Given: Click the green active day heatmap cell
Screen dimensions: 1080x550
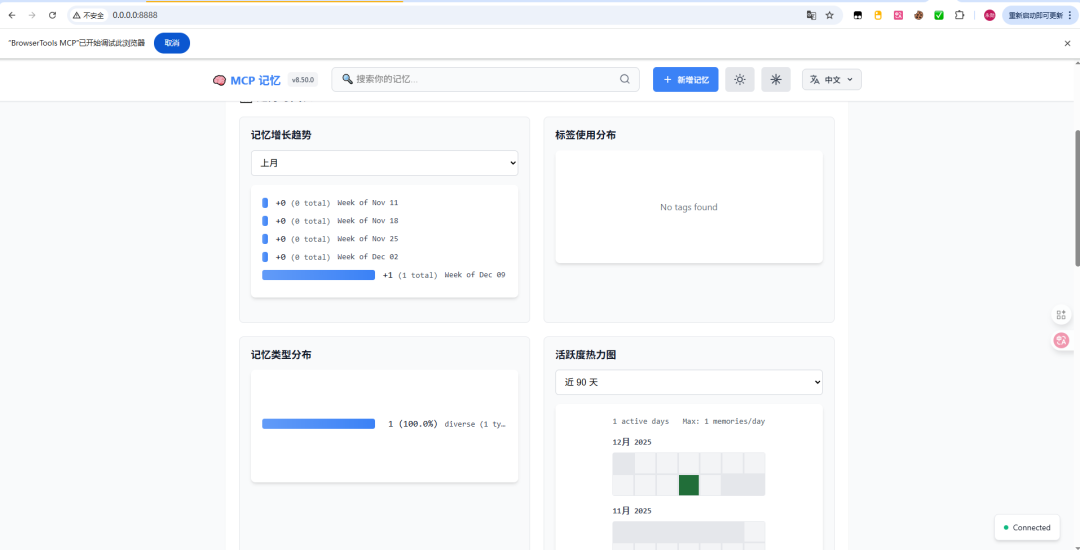Looking at the screenshot, I should click(689, 485).
